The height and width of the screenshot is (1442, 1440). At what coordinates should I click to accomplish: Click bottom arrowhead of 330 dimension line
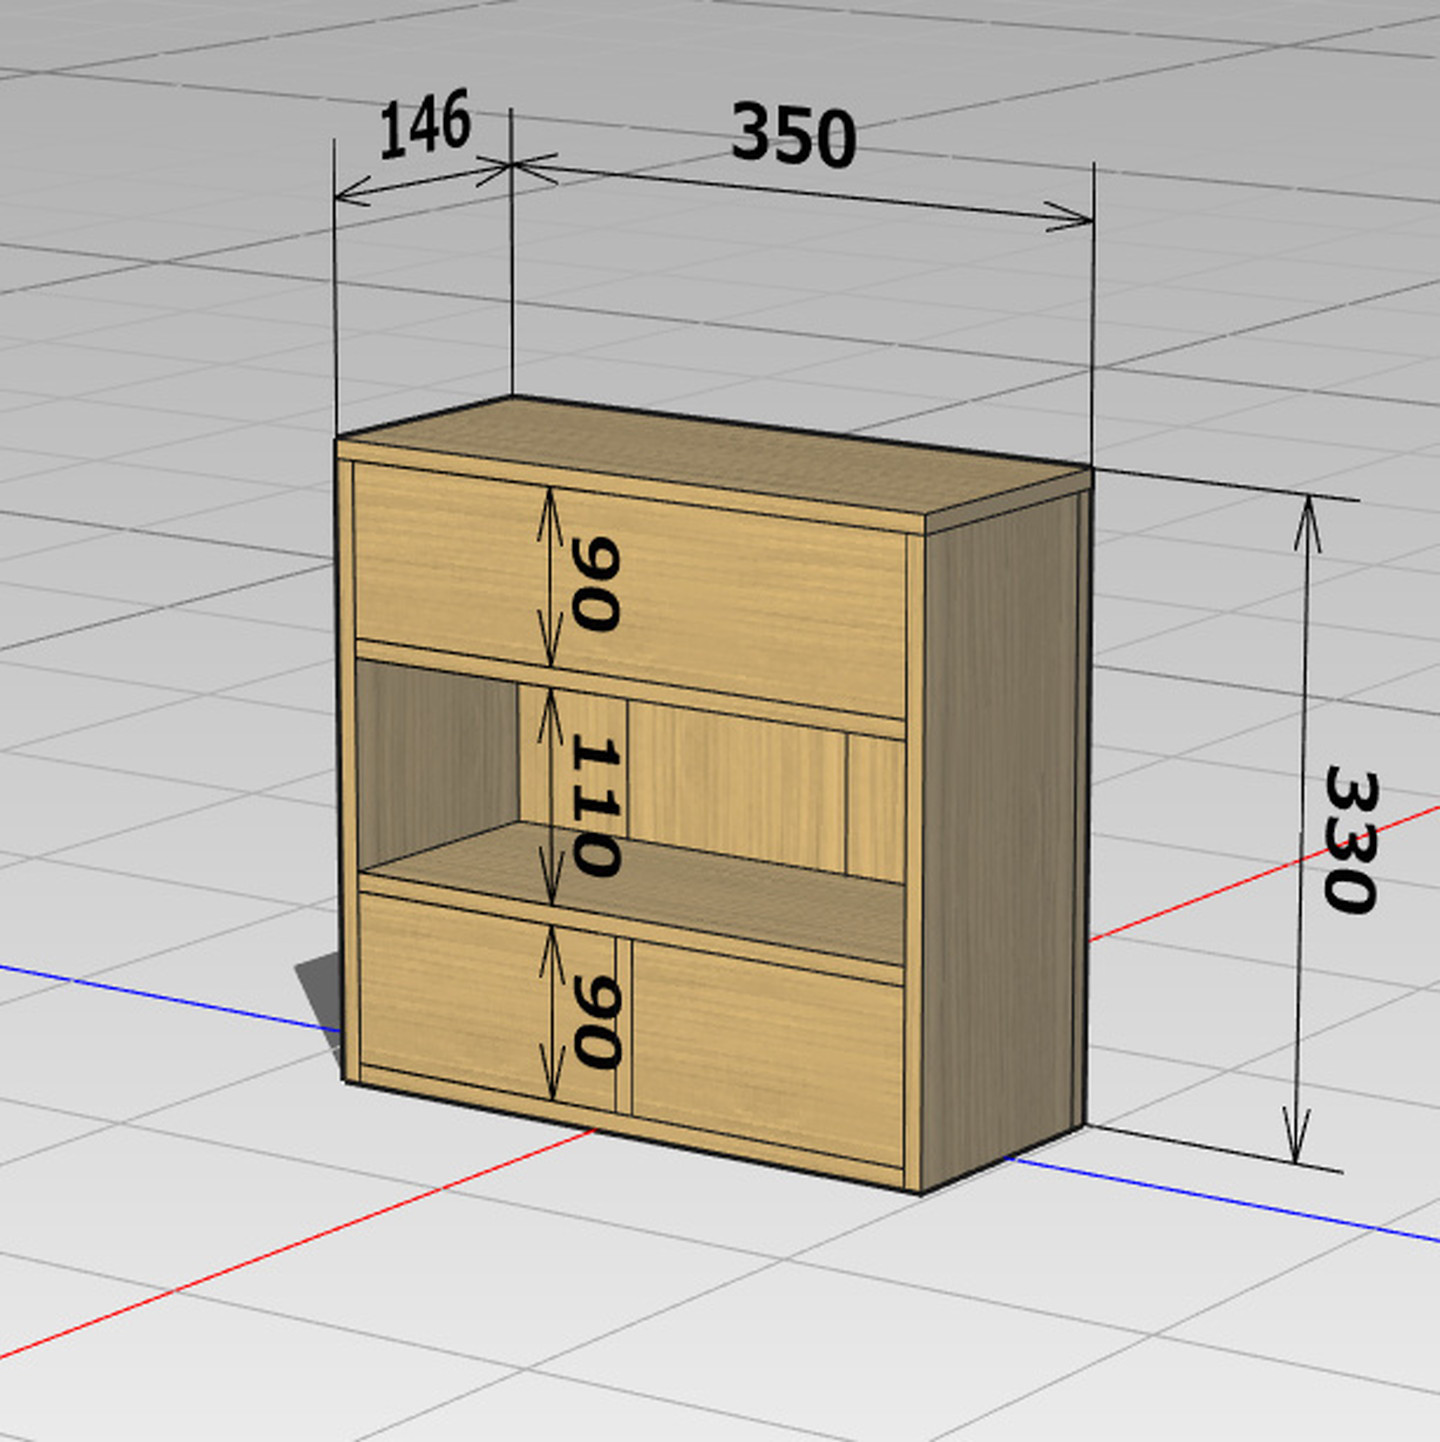(x=1296, y=1145)
